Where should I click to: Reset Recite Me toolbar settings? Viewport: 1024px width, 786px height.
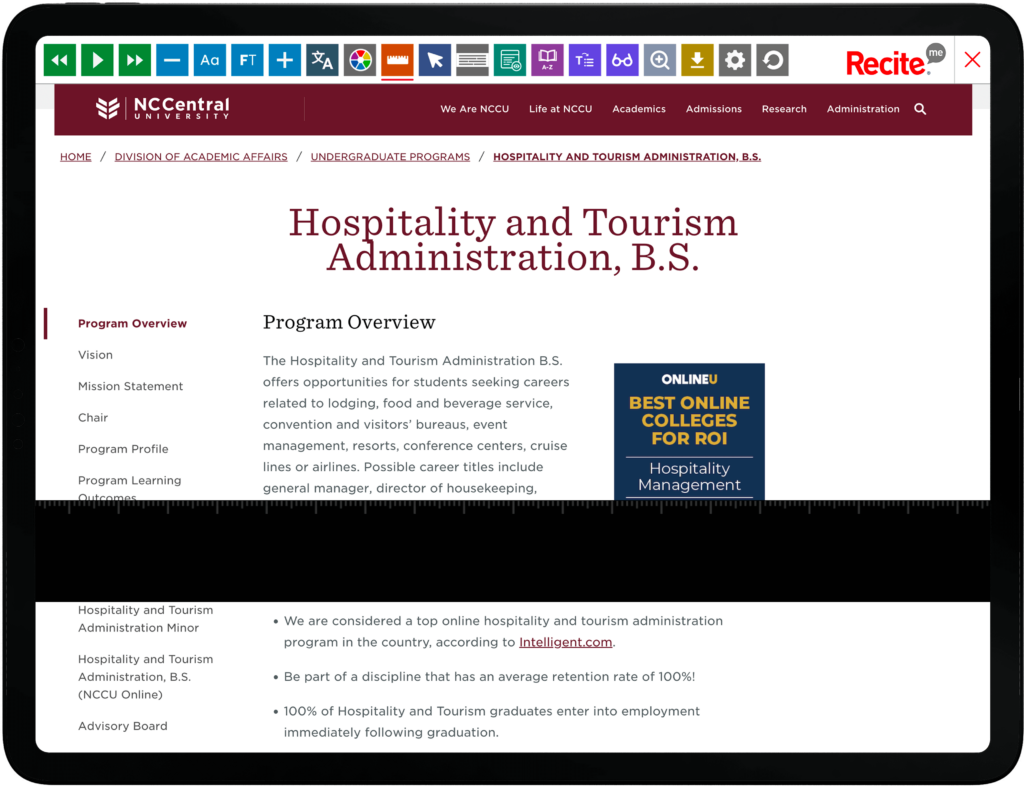tap(772, 60)
